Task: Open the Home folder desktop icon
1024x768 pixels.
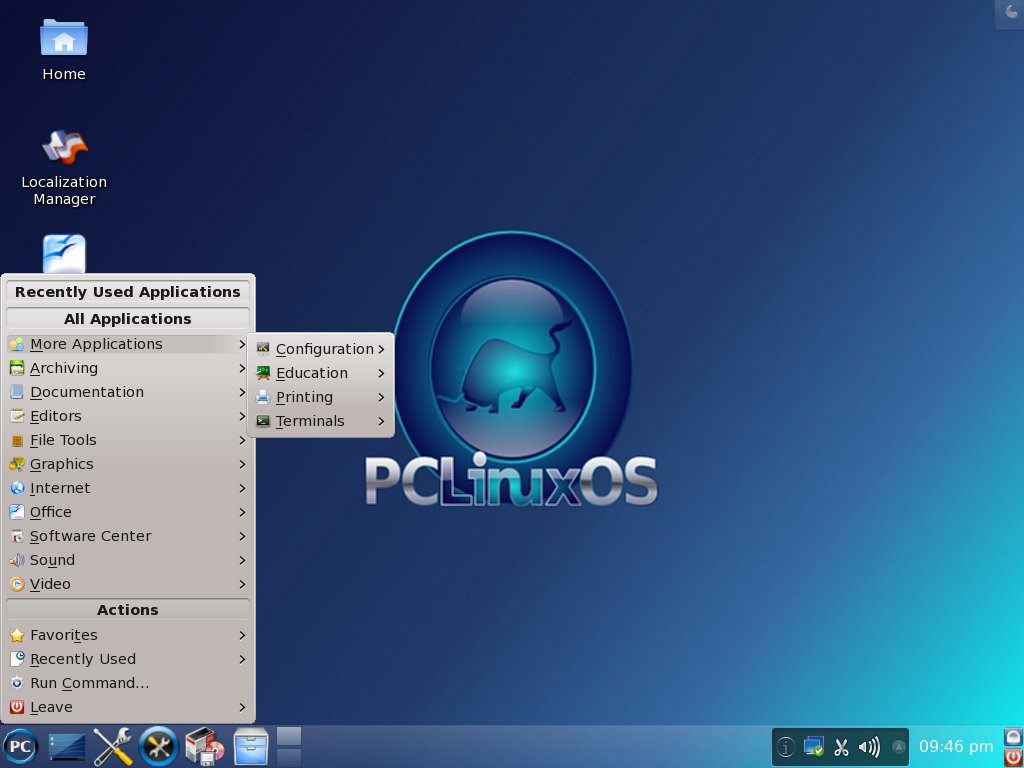Action: pos(64,49)
